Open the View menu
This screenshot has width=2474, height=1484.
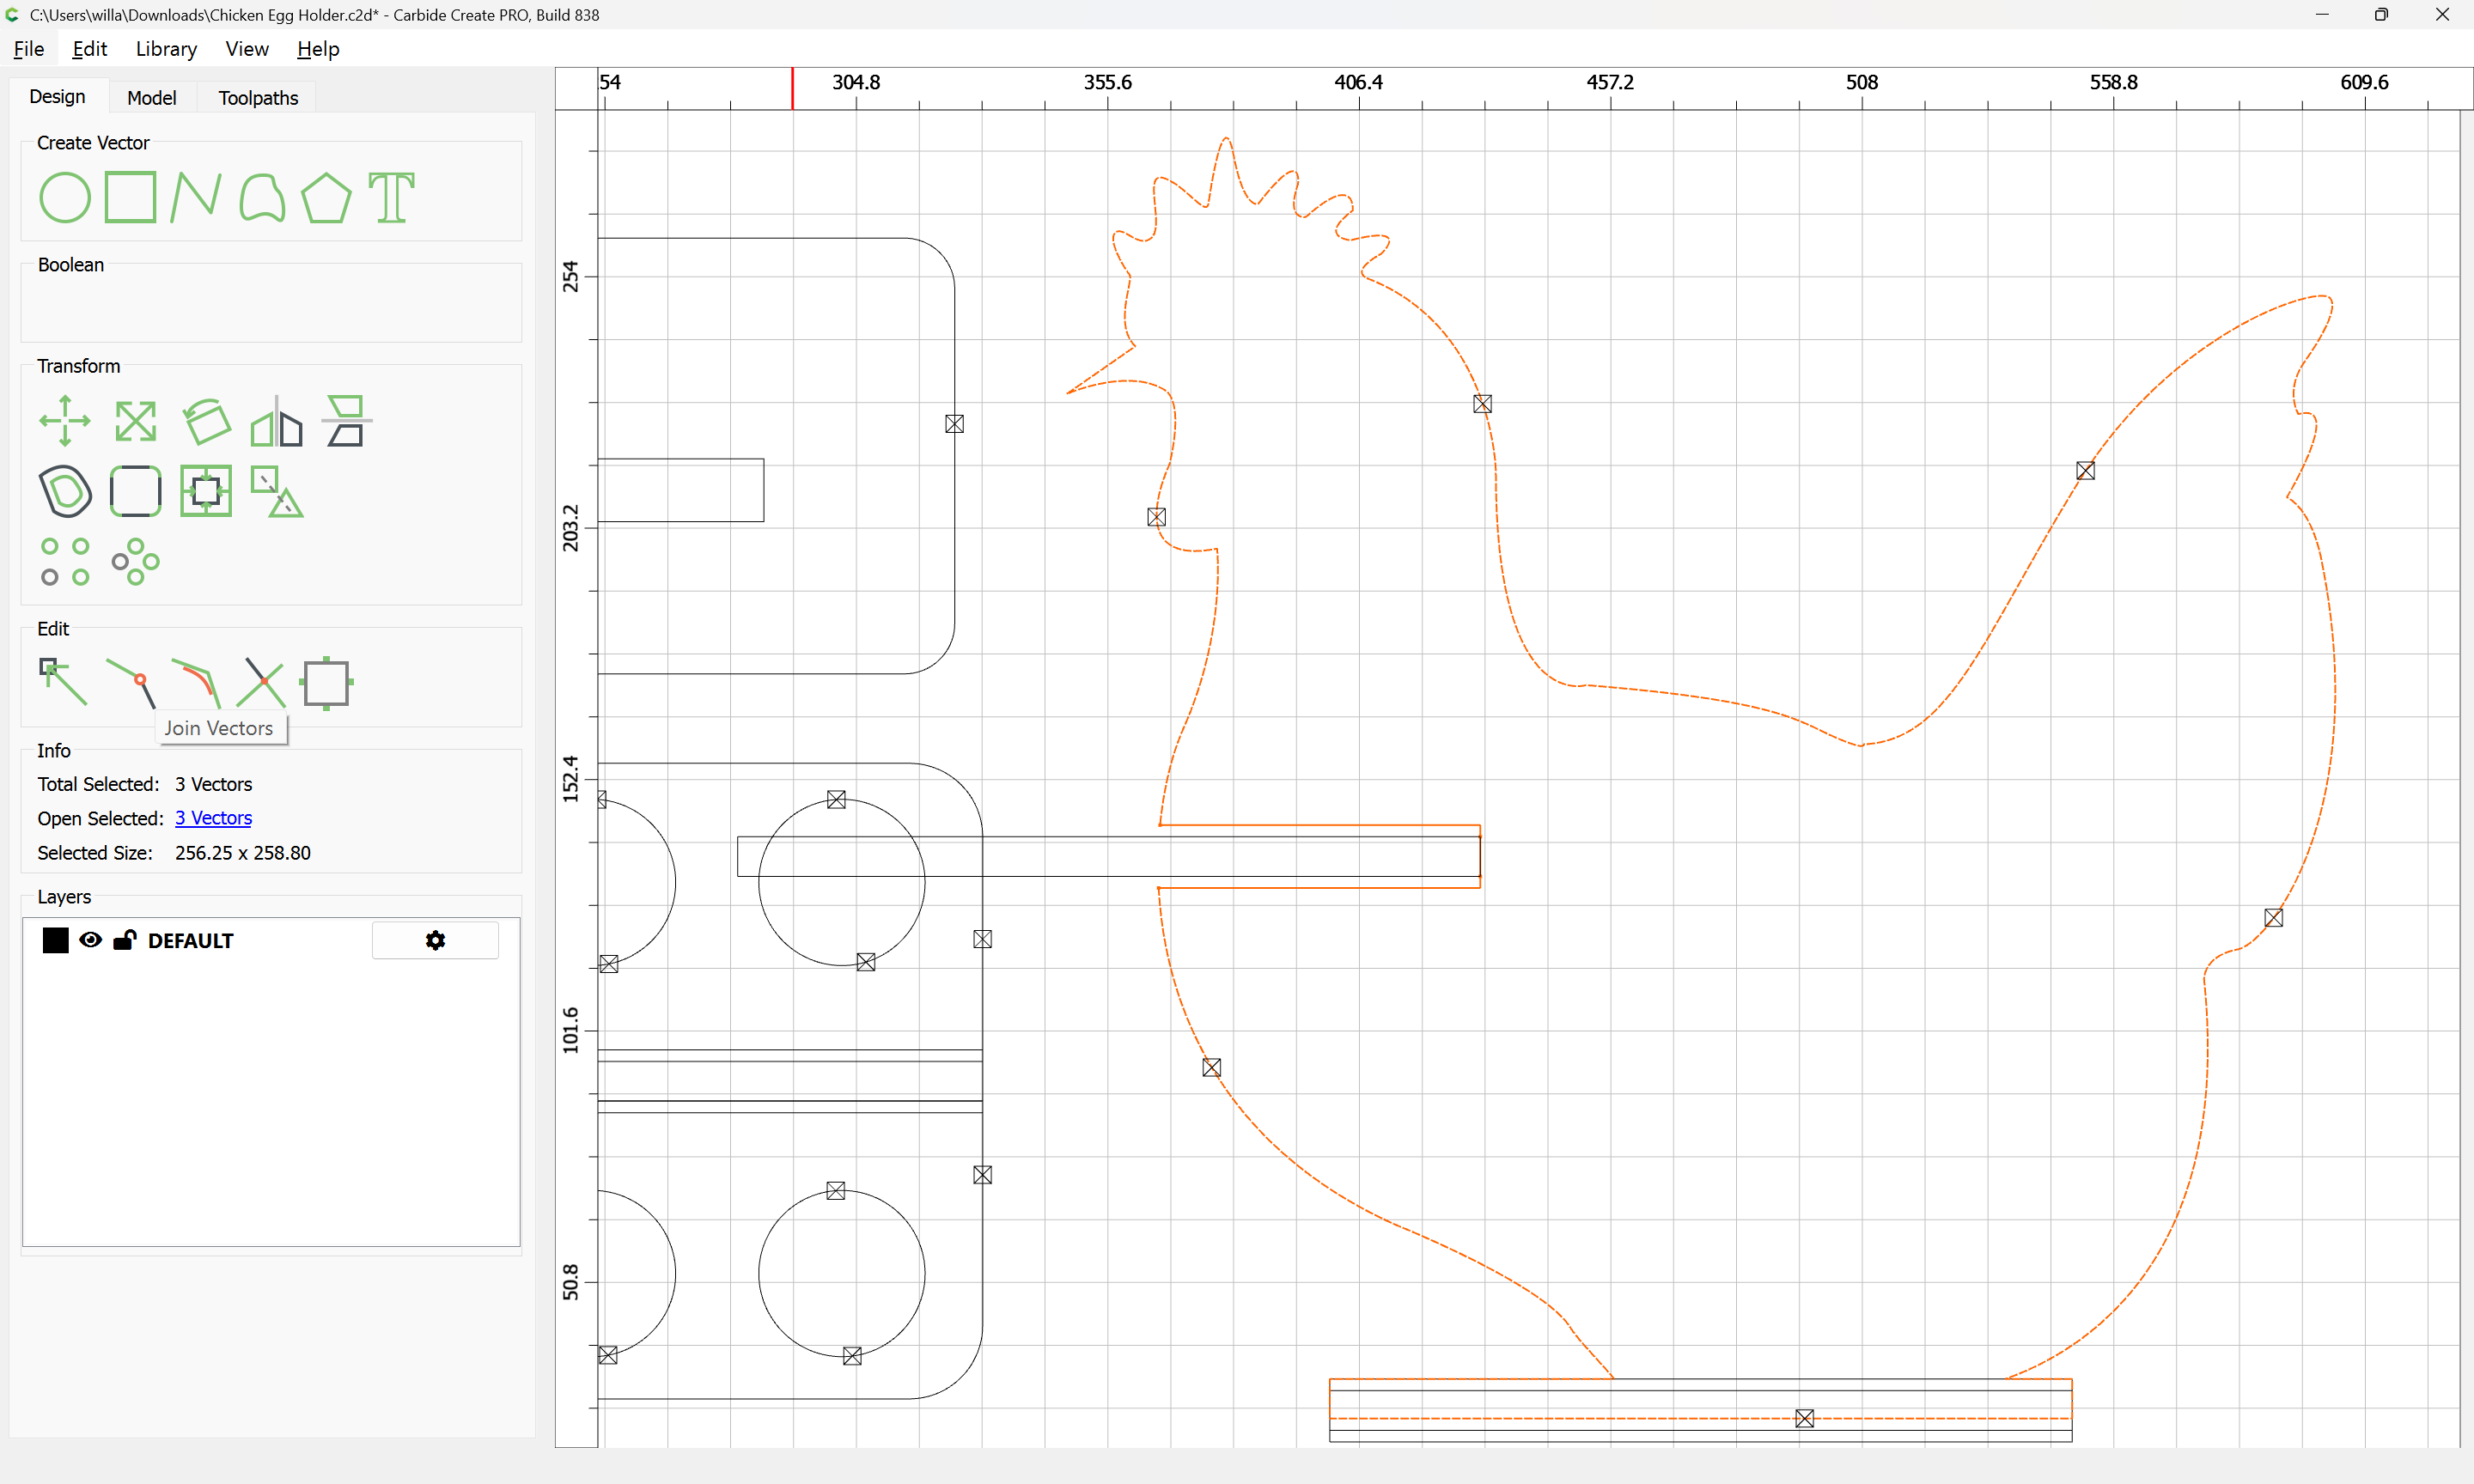click(246, 49)
